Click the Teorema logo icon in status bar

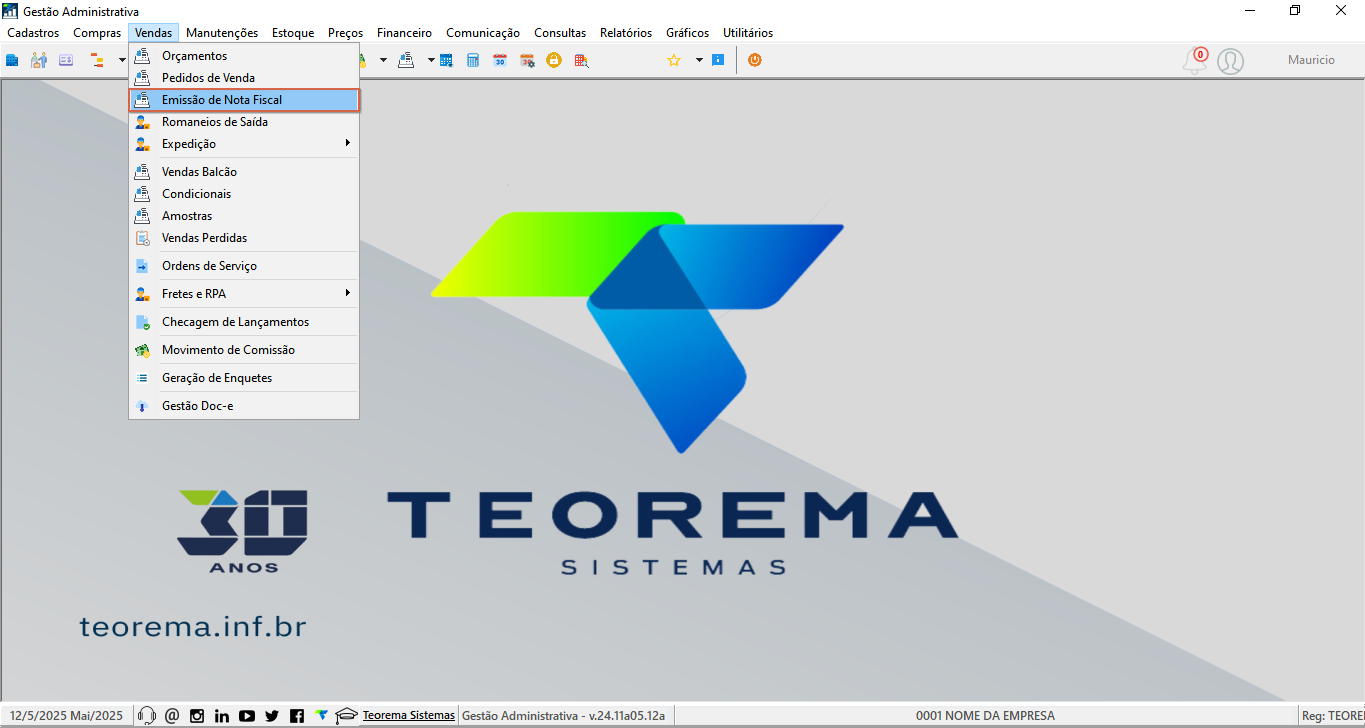pos(321,715)
